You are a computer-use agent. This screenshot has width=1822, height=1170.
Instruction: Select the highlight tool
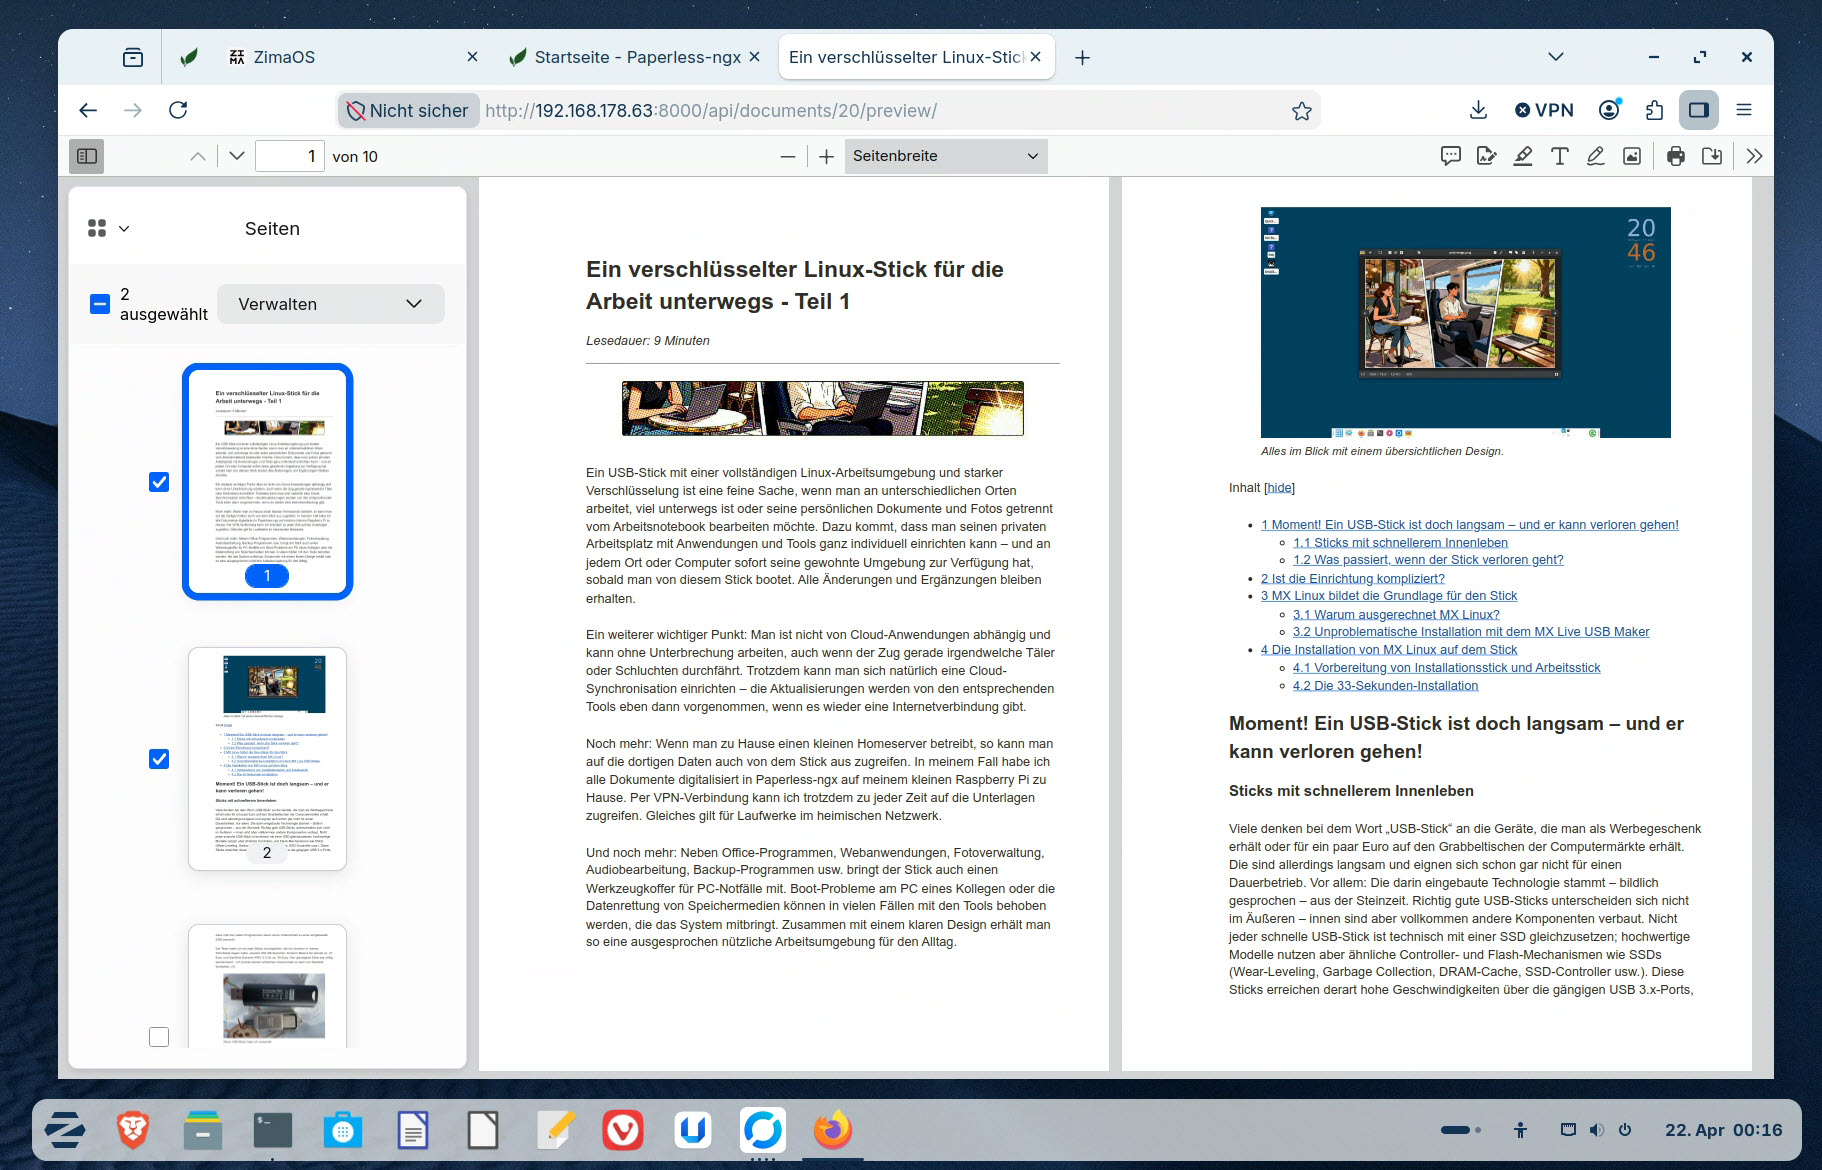(x=1523, y=156)
